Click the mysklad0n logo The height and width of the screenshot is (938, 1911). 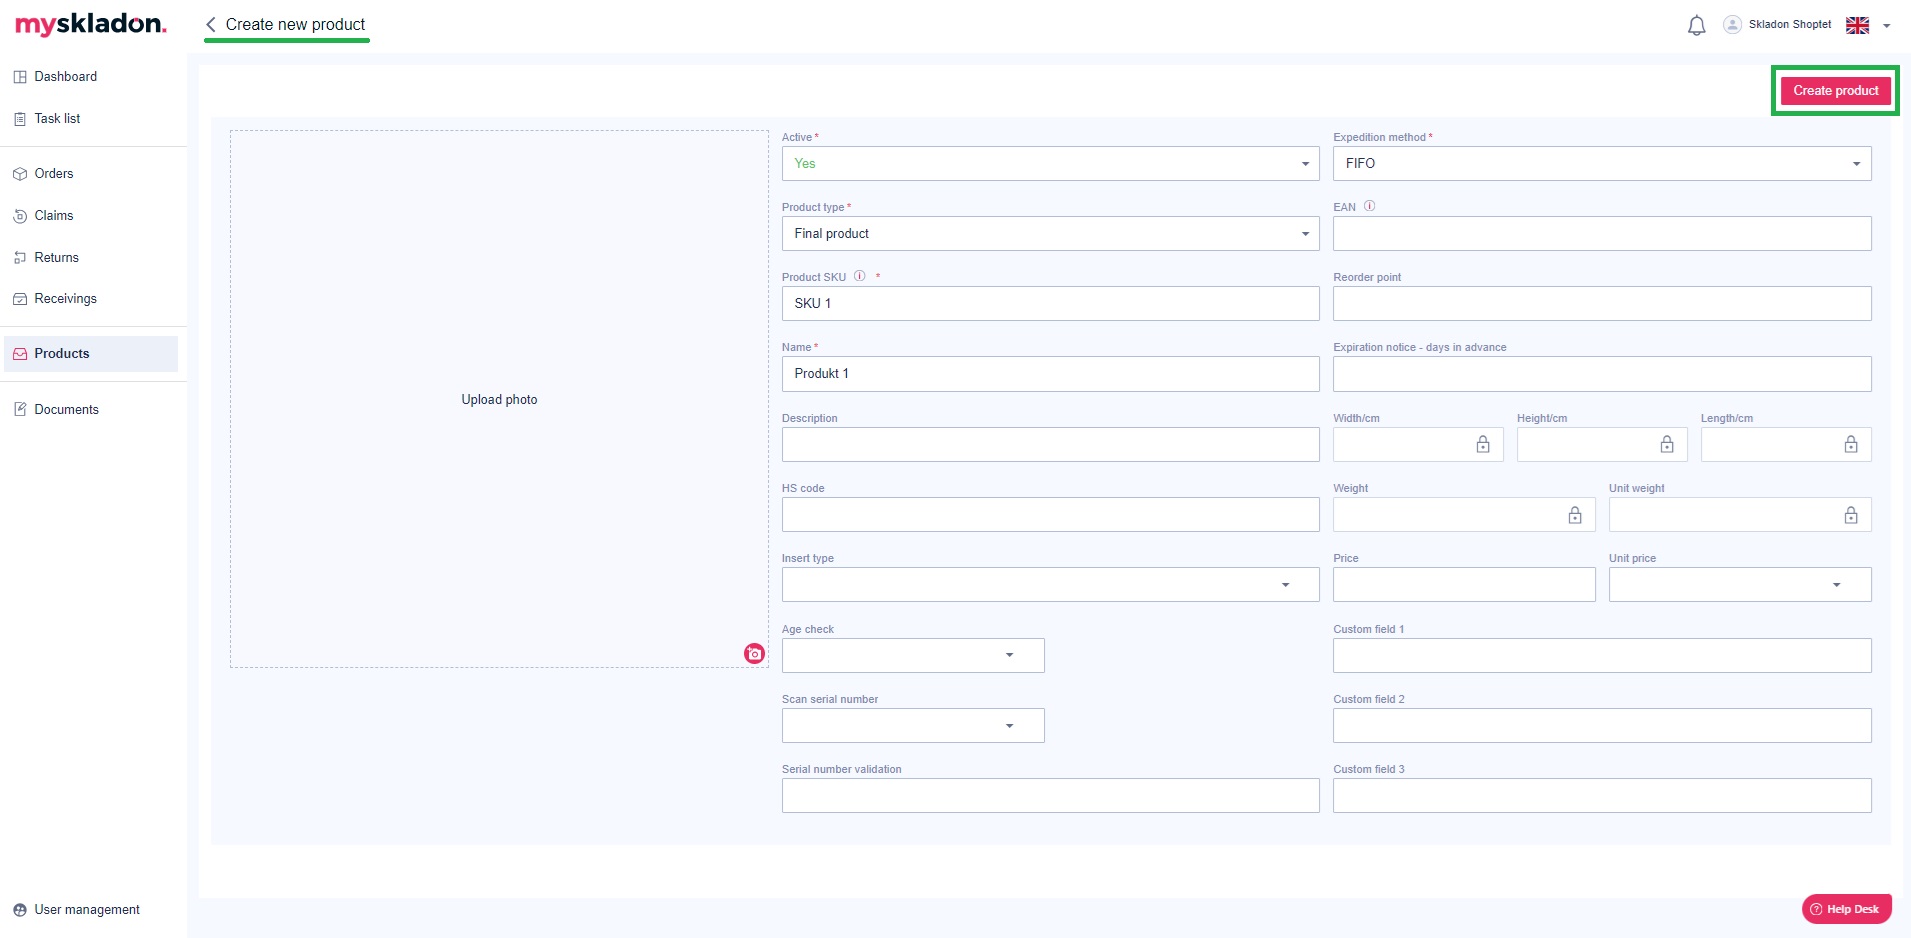91,24
